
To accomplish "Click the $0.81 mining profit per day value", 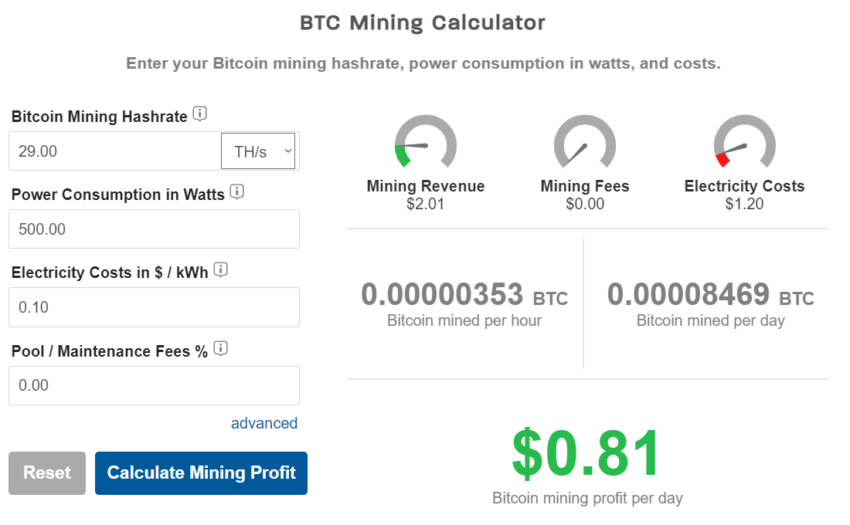I will (586, 453).
